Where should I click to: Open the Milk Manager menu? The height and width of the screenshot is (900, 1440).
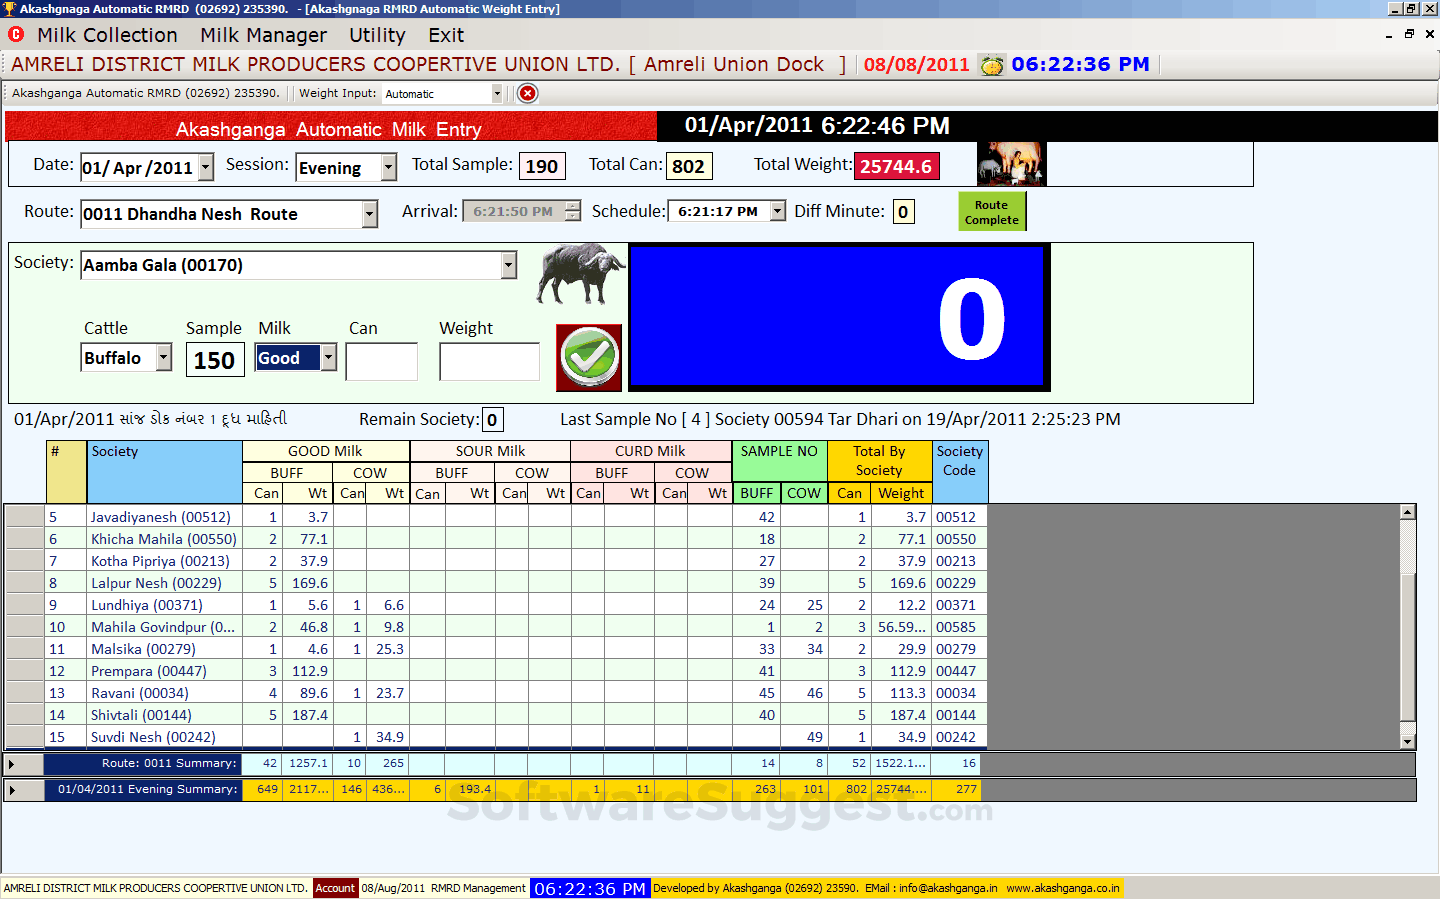[262, 35]
